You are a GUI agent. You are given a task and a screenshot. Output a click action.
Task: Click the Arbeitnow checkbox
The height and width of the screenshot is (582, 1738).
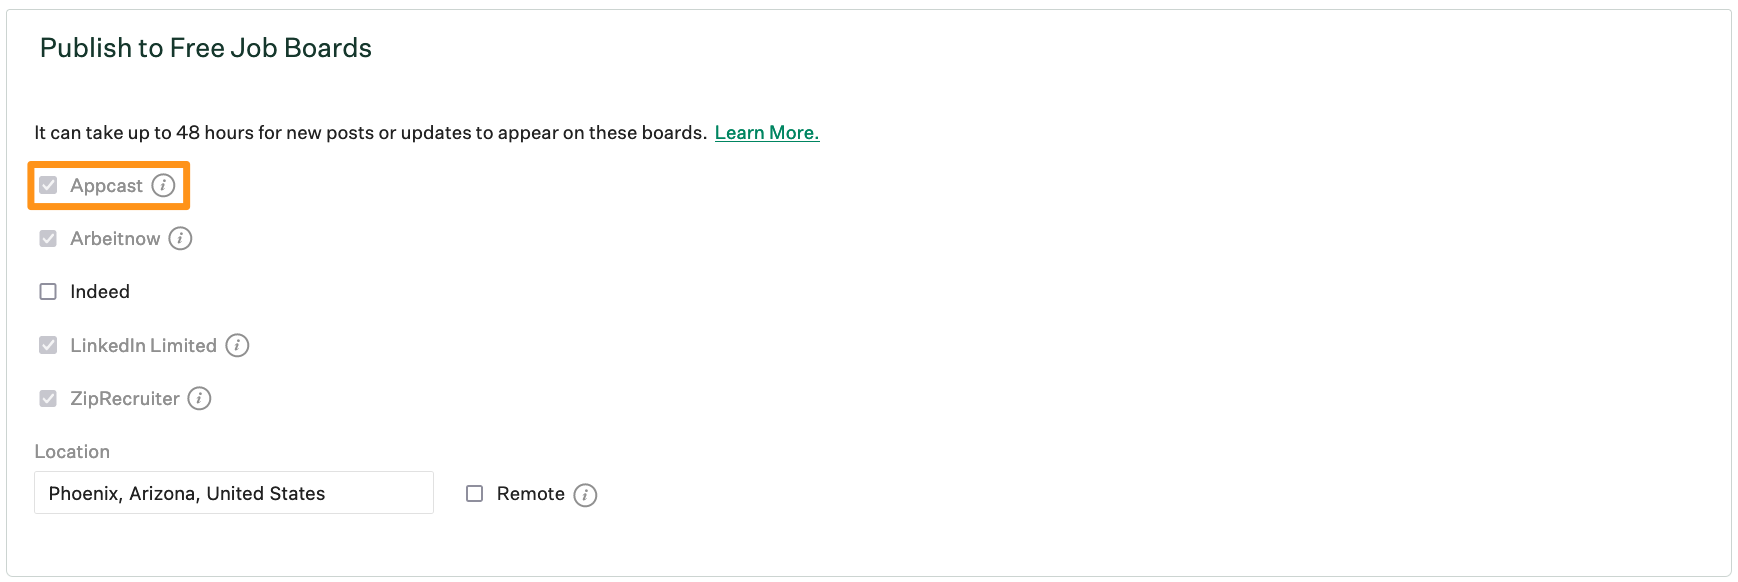48,238
